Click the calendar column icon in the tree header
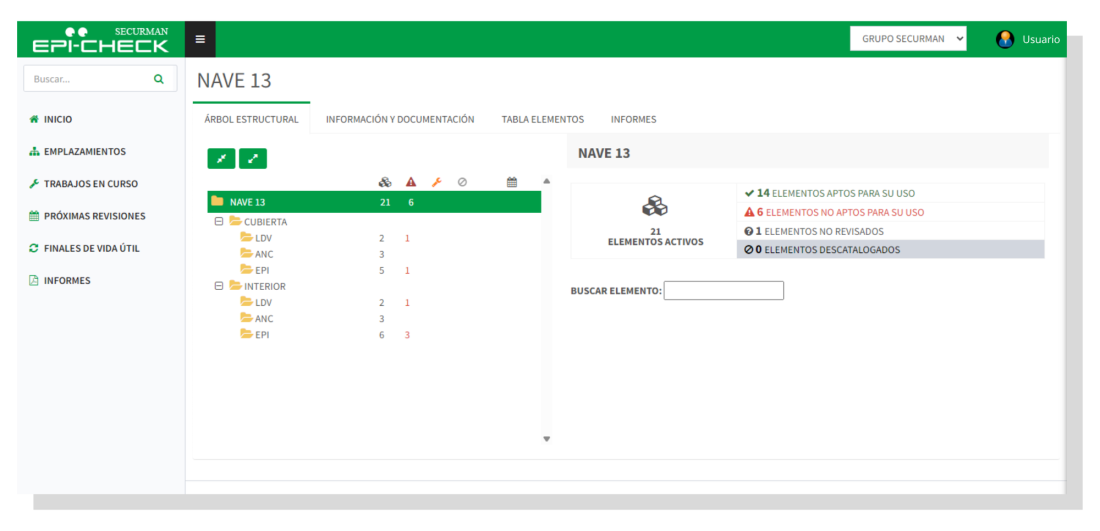Viewport: 1100px width, 531px height. point(512,182)
